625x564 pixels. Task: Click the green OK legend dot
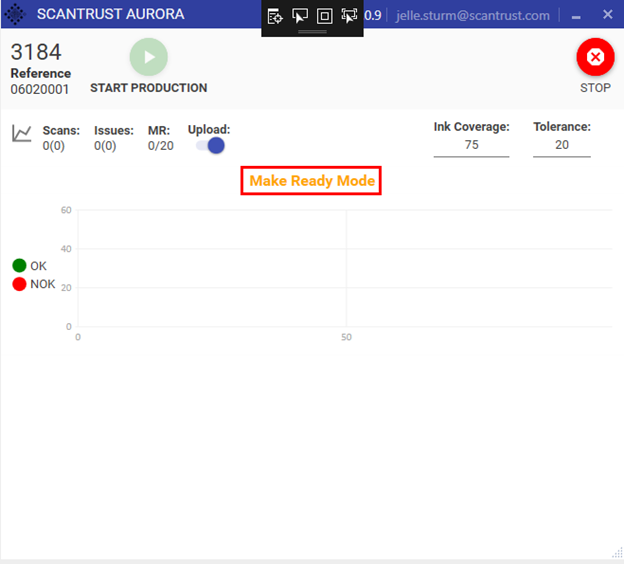click(19, 265)
